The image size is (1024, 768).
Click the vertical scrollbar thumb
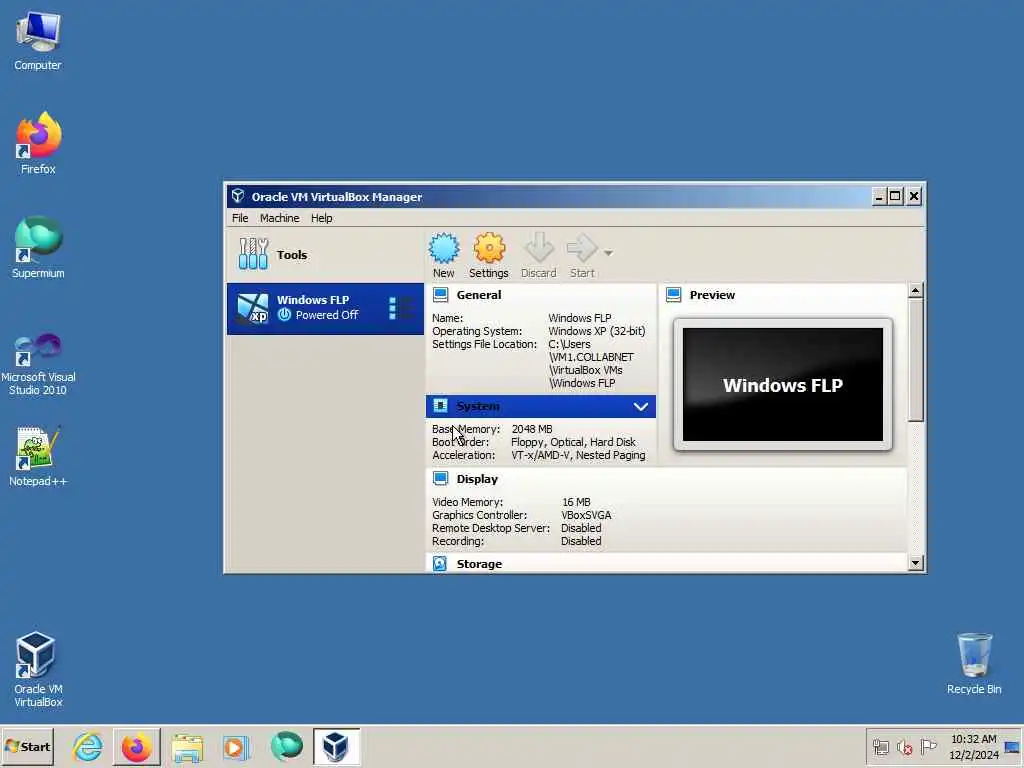coord(916,360)
